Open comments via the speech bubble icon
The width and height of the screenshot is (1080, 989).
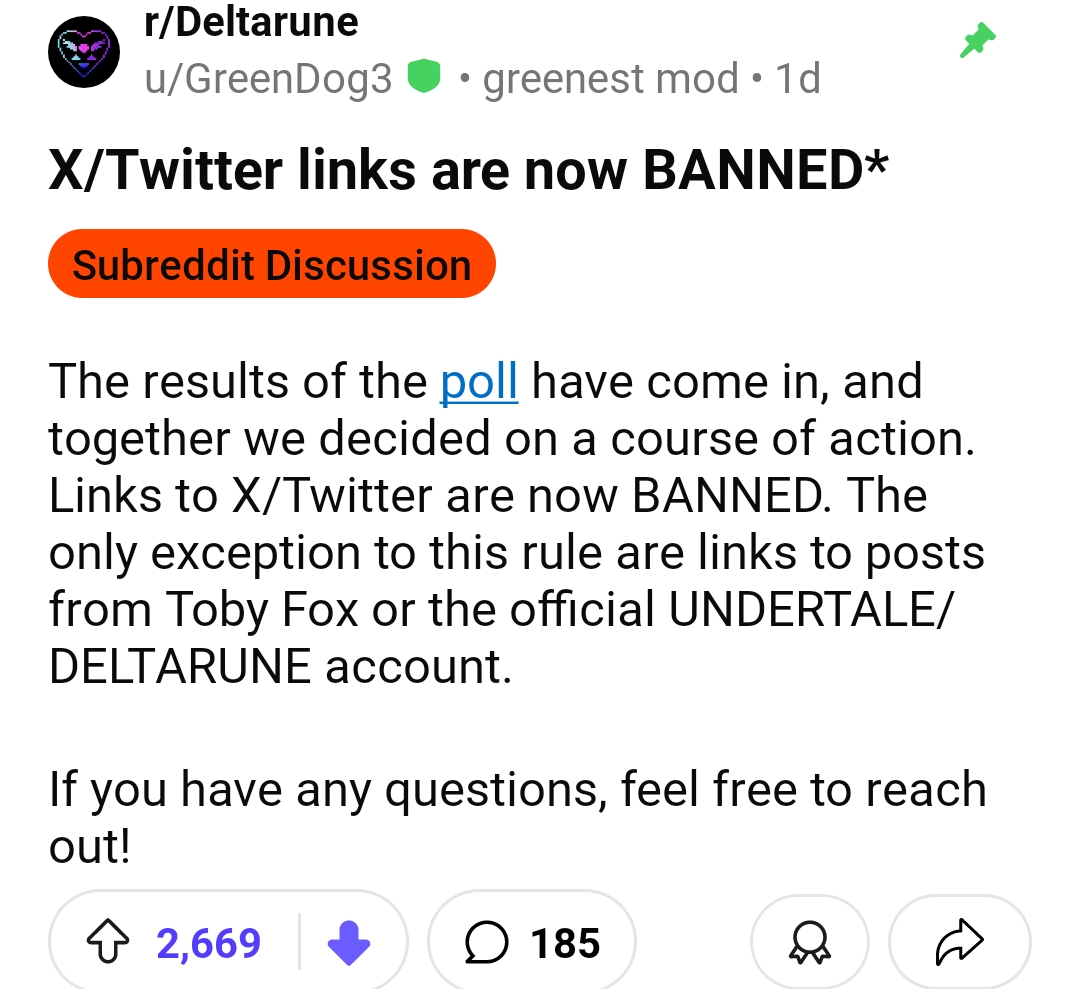(487, 943)
